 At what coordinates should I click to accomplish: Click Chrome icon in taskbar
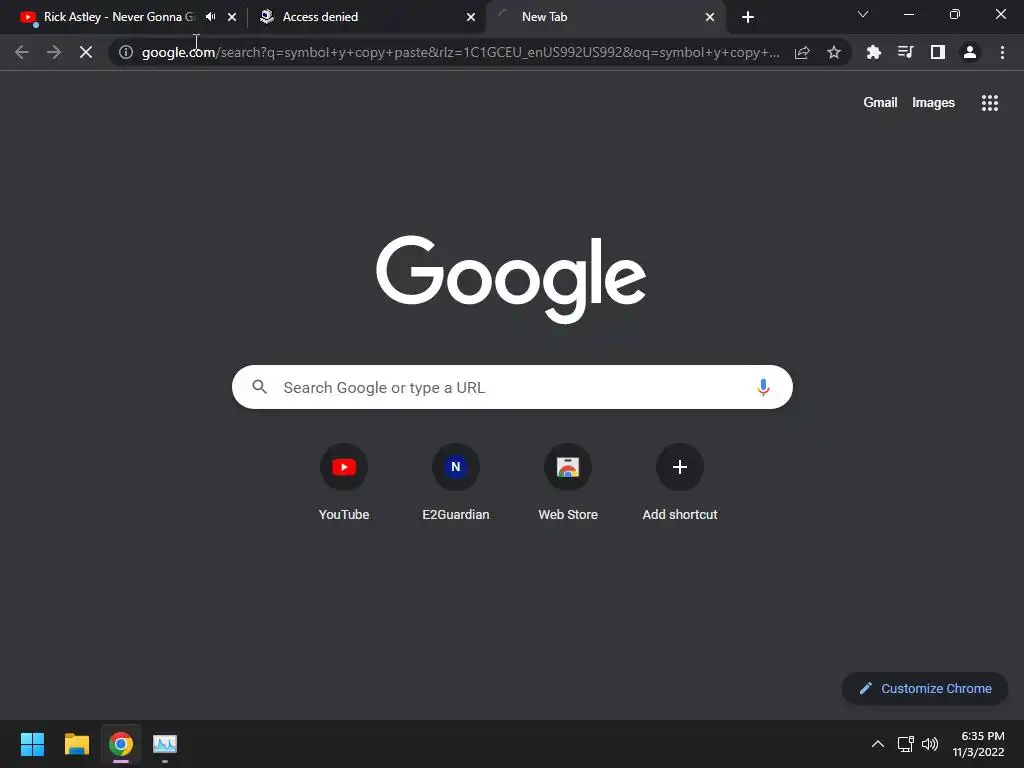[x=121, y=744]
